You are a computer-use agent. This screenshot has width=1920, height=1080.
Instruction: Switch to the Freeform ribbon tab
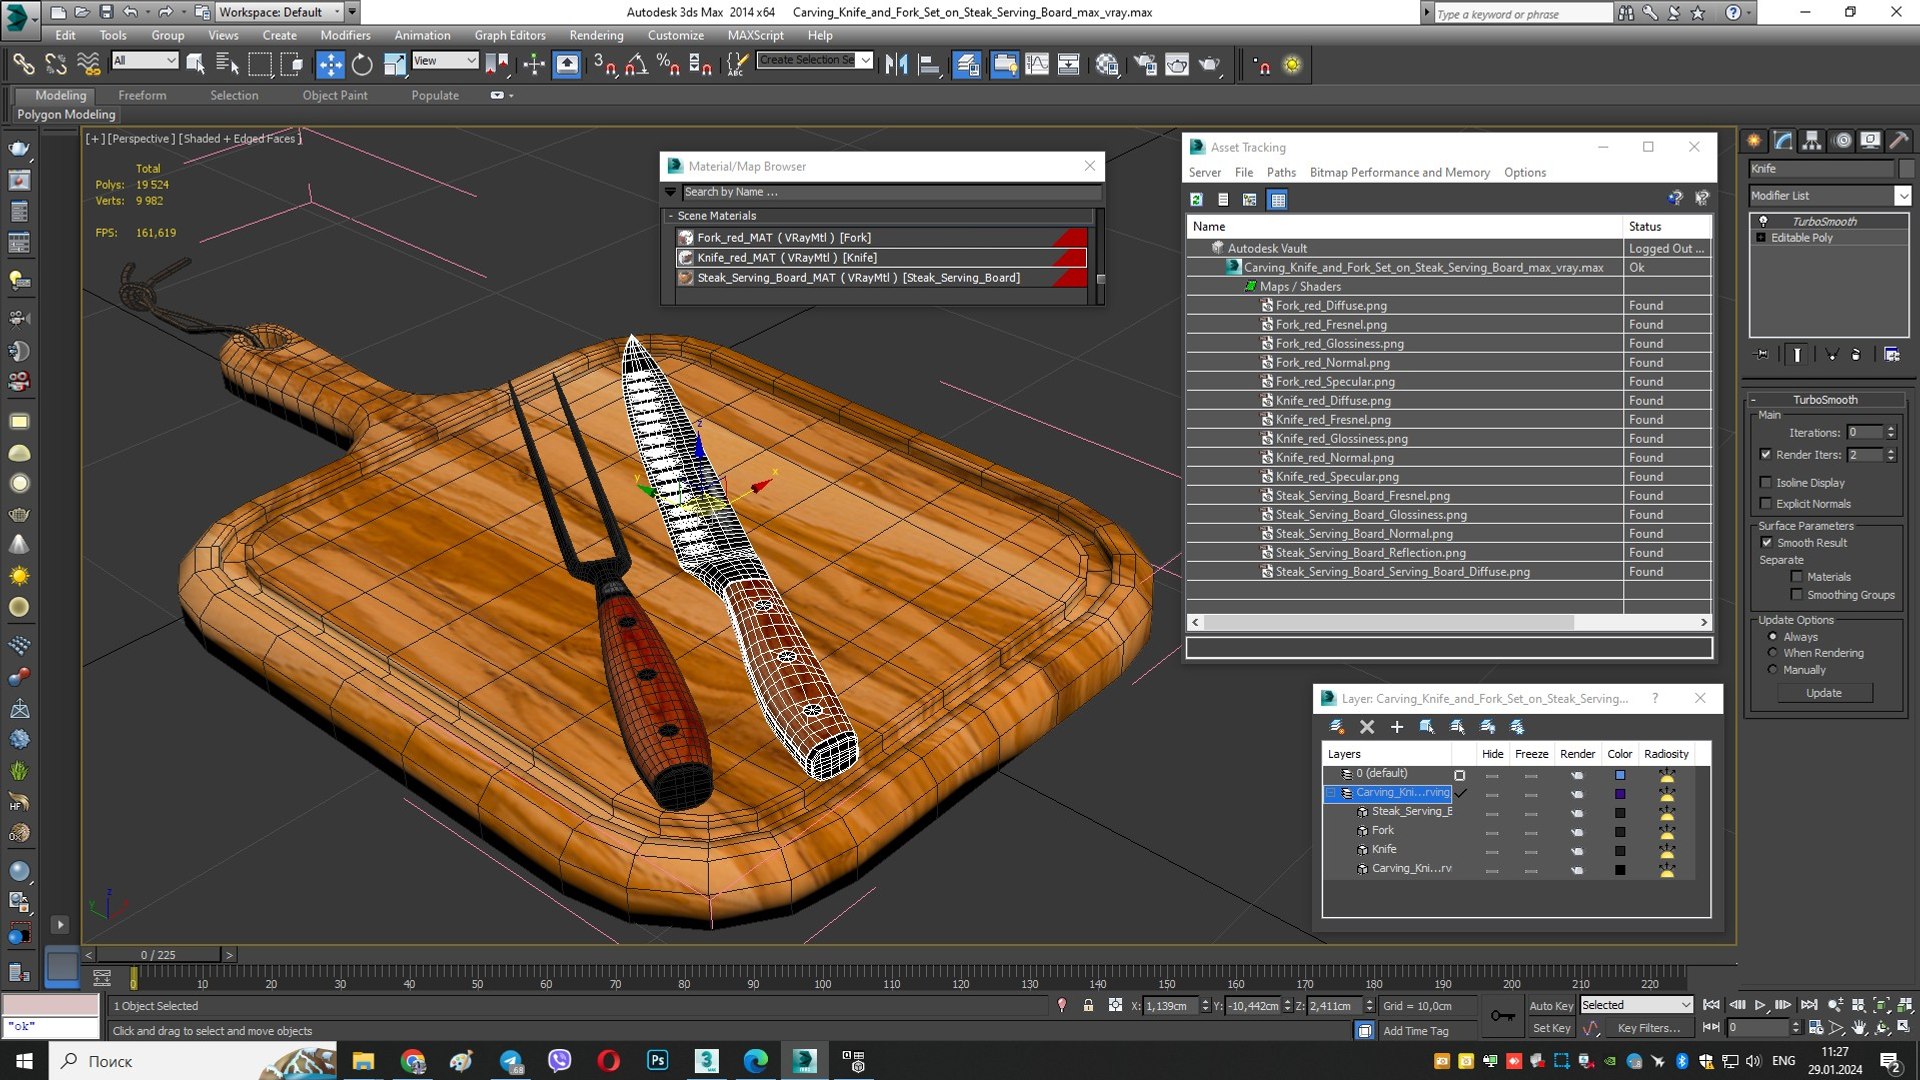142,95
